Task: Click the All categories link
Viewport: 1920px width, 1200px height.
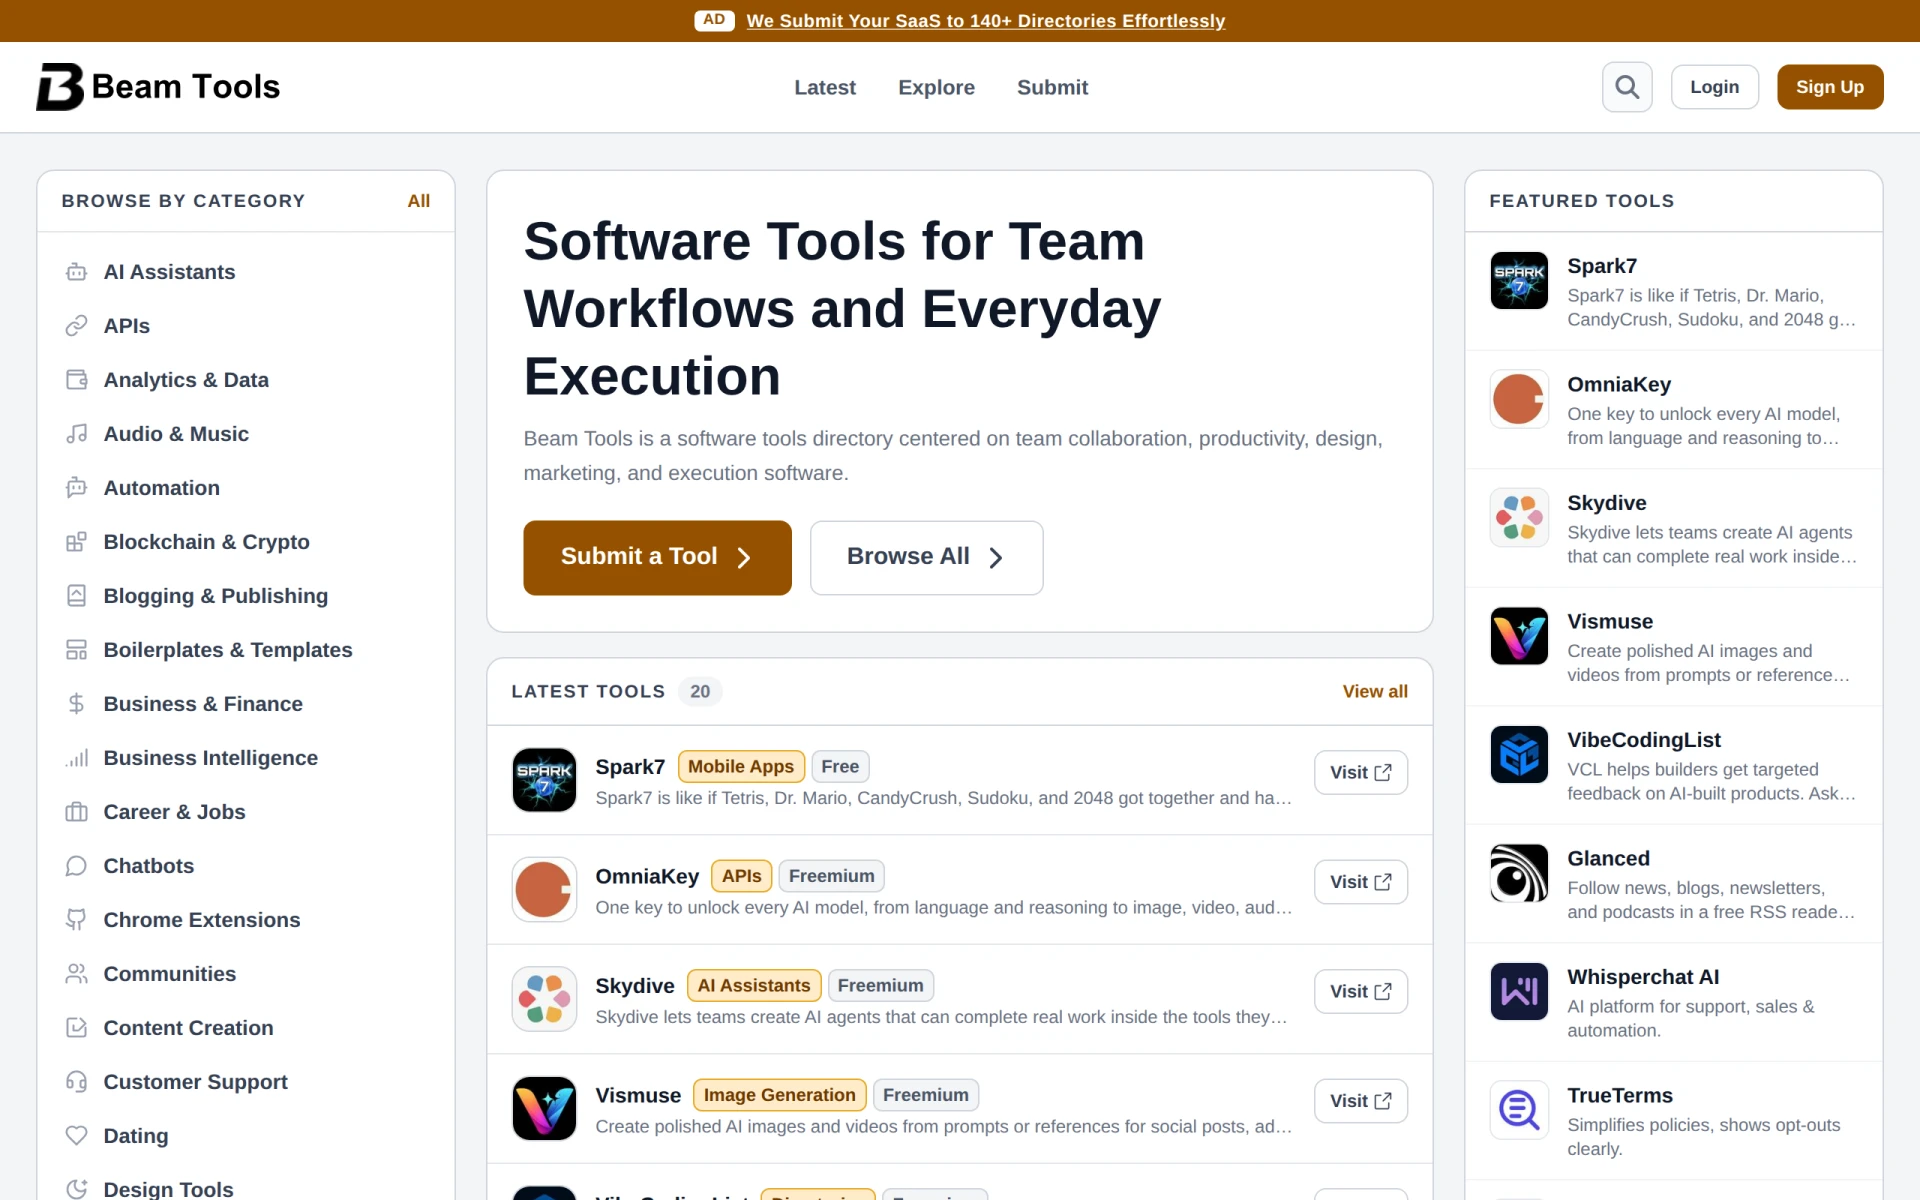Action: [418, 201]
